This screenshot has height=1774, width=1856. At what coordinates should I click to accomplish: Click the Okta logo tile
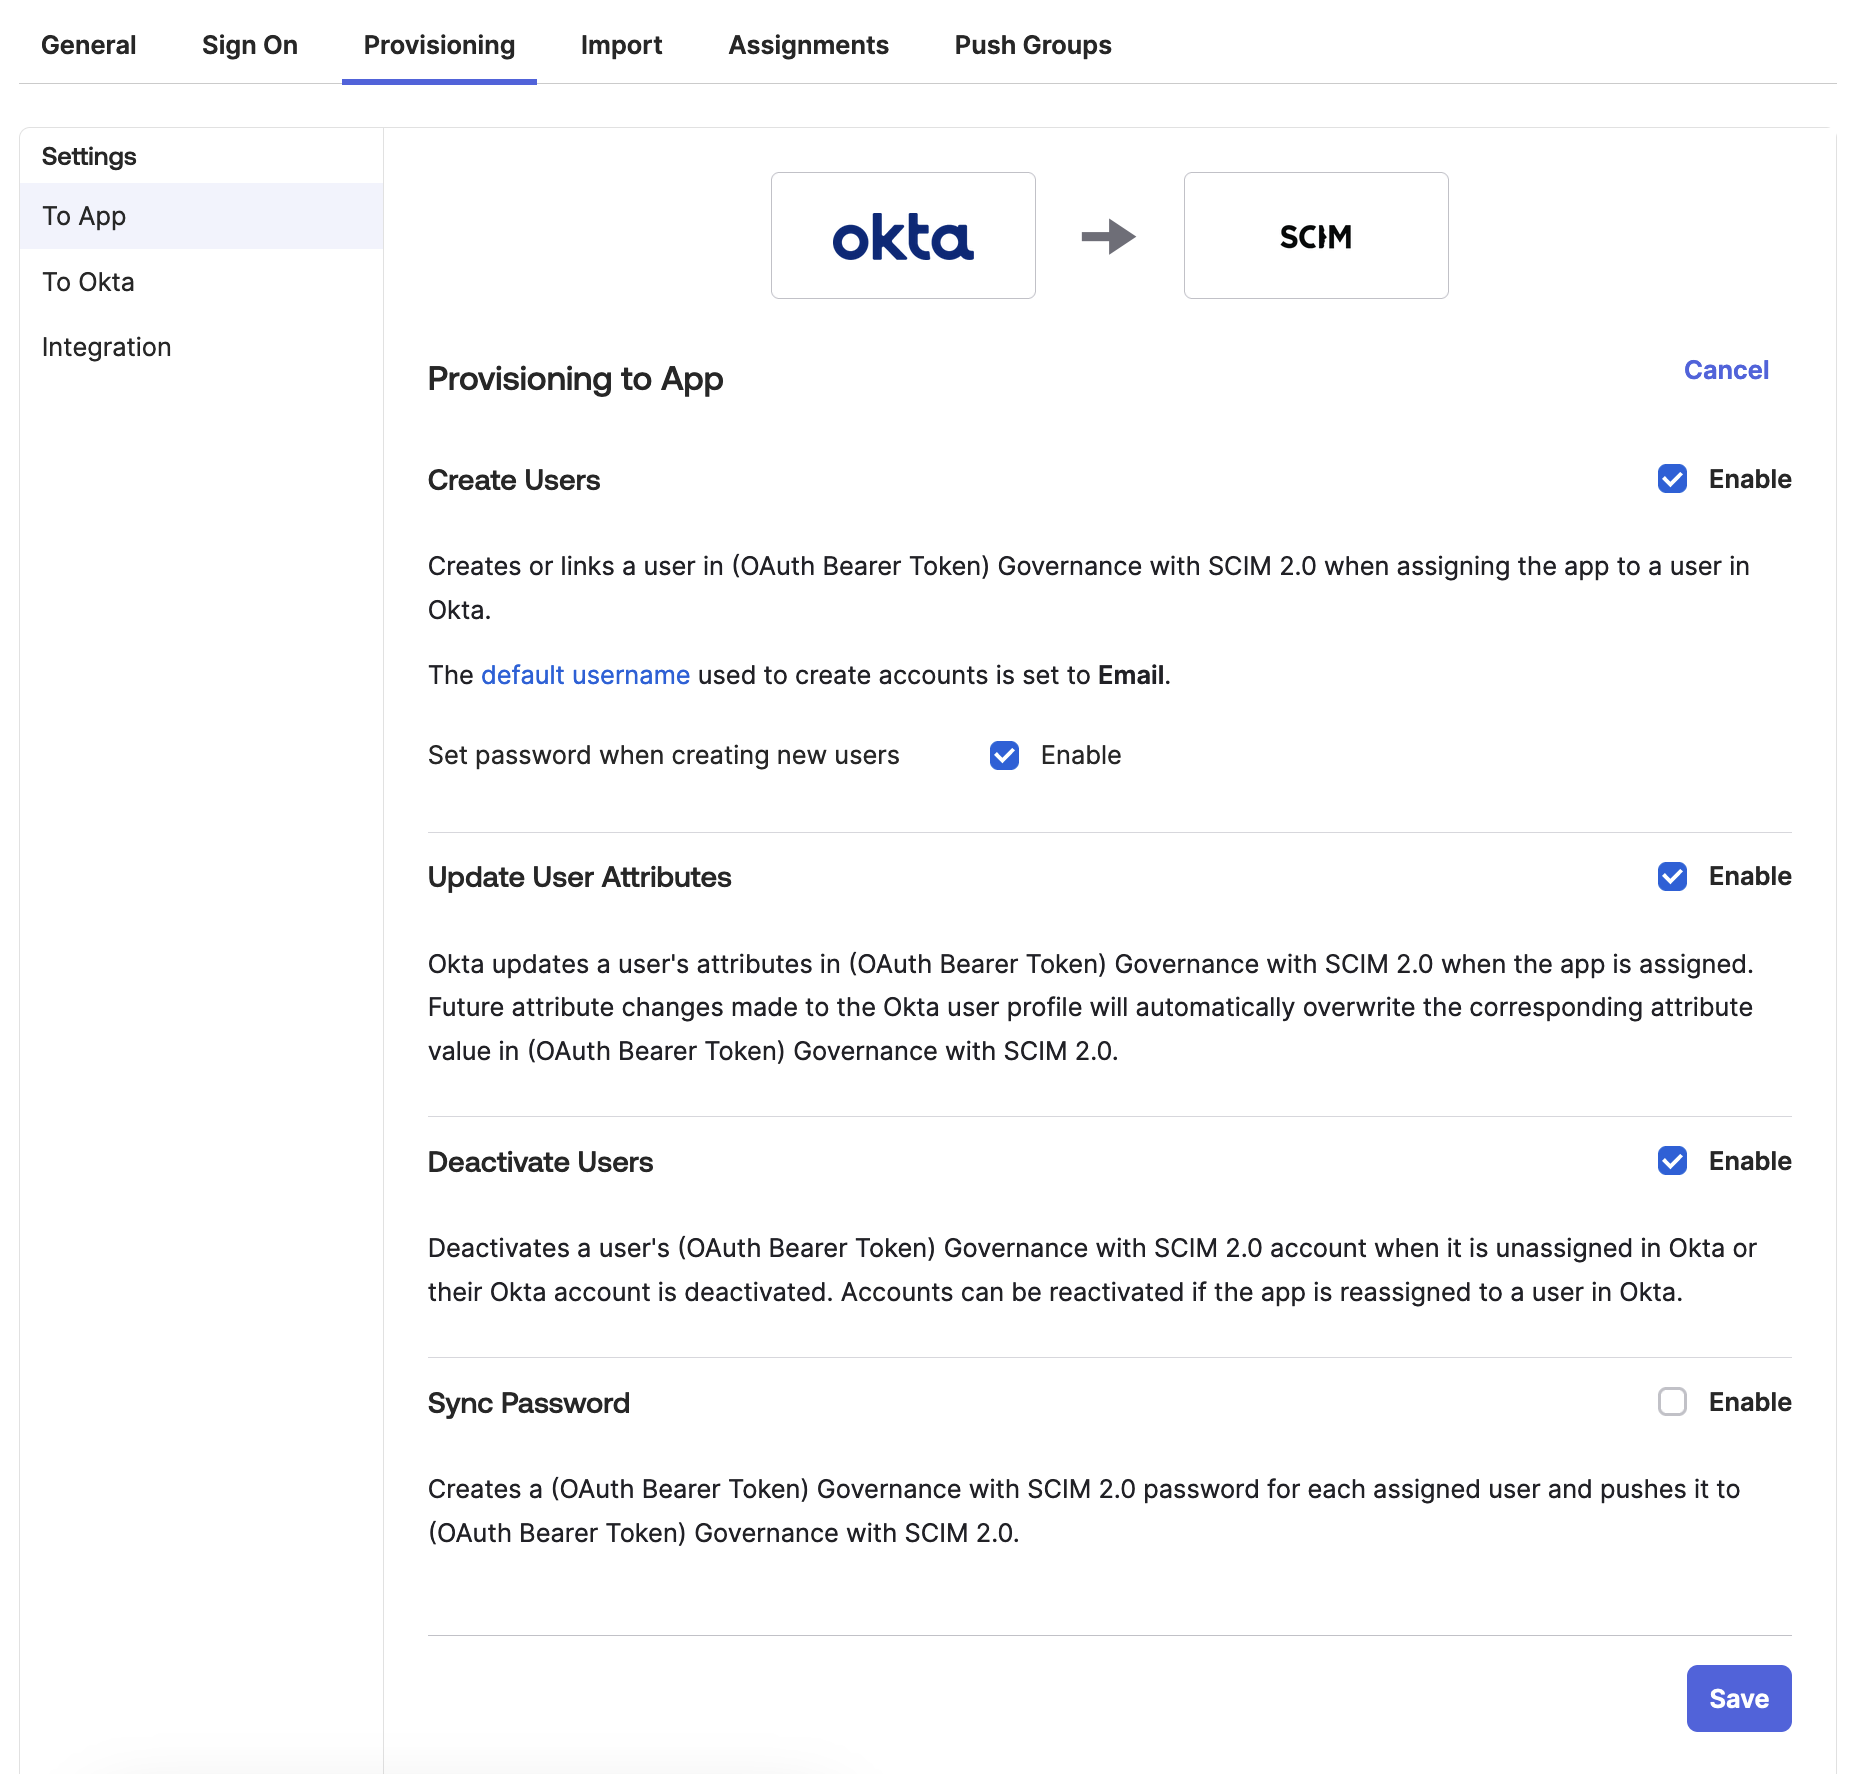click(x=903, y=236)
